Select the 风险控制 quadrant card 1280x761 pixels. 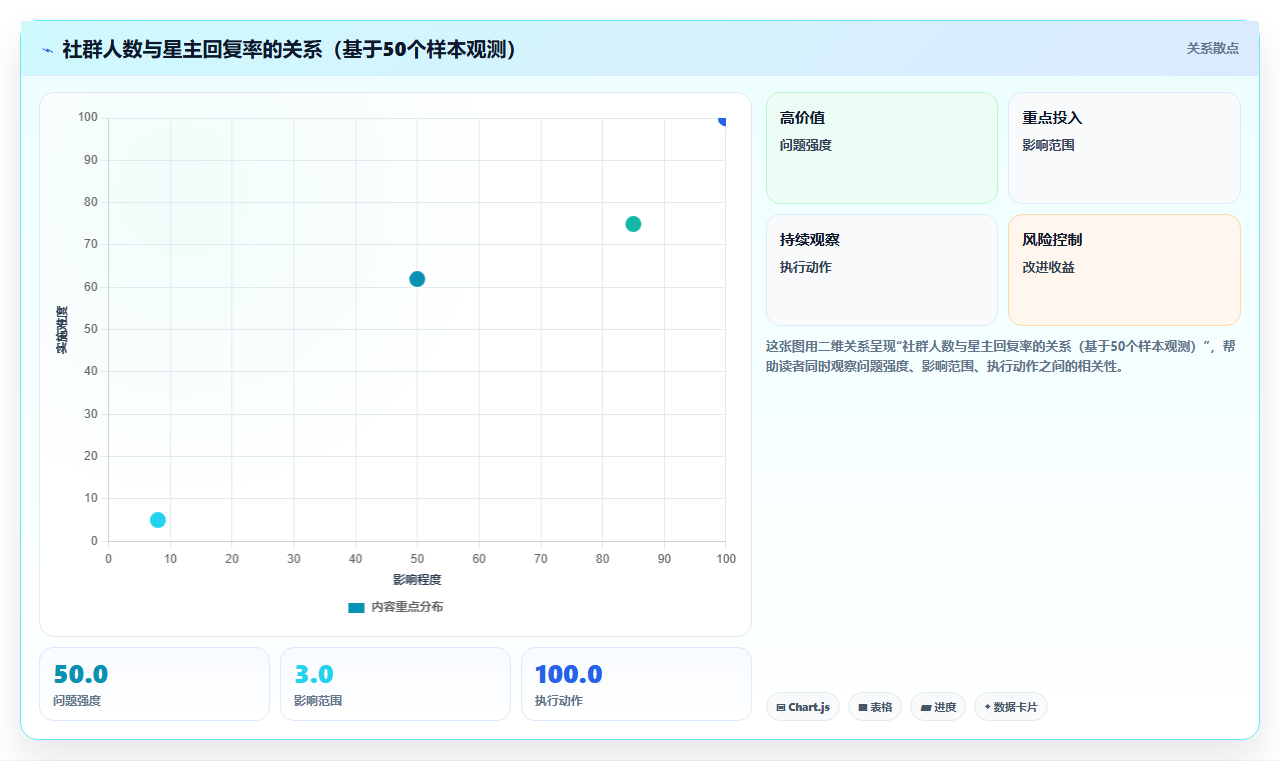[1124, 270]
